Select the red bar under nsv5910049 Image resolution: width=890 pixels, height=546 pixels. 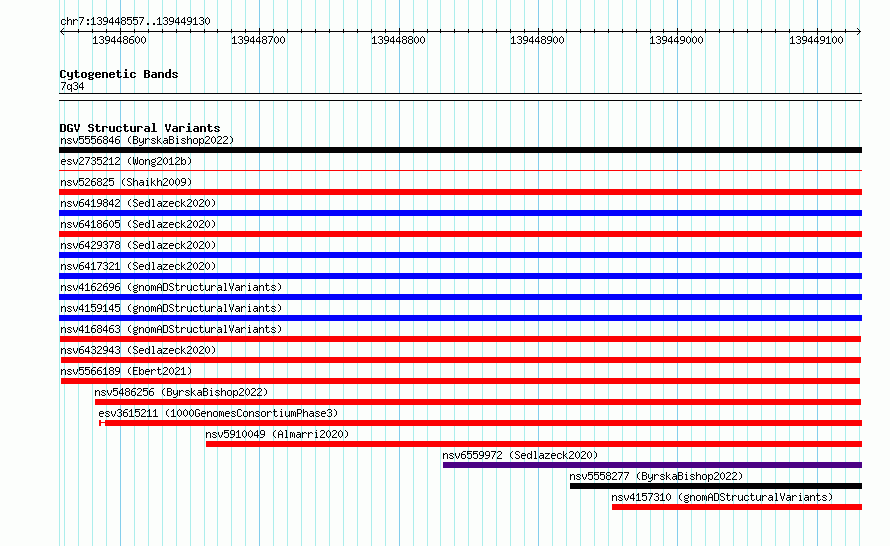coord(534,444)
